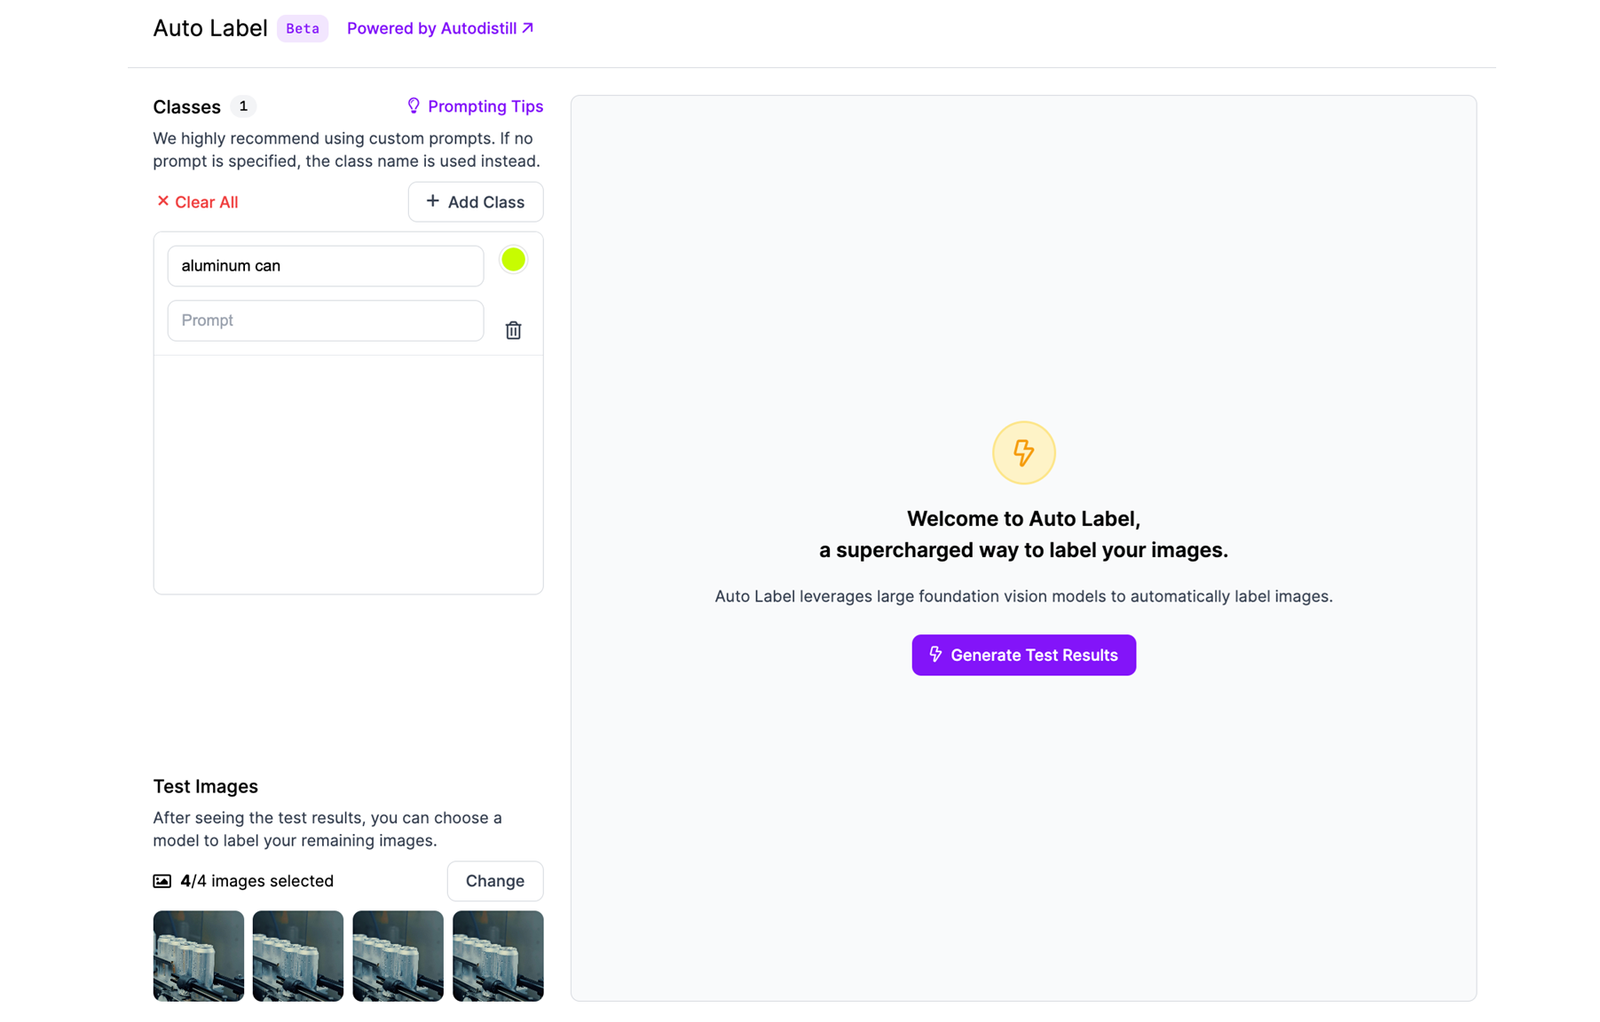This screenshot has width=1600, height=1022.
Task: Select the second test image thumbnail
Action: (x=298, y=956)
